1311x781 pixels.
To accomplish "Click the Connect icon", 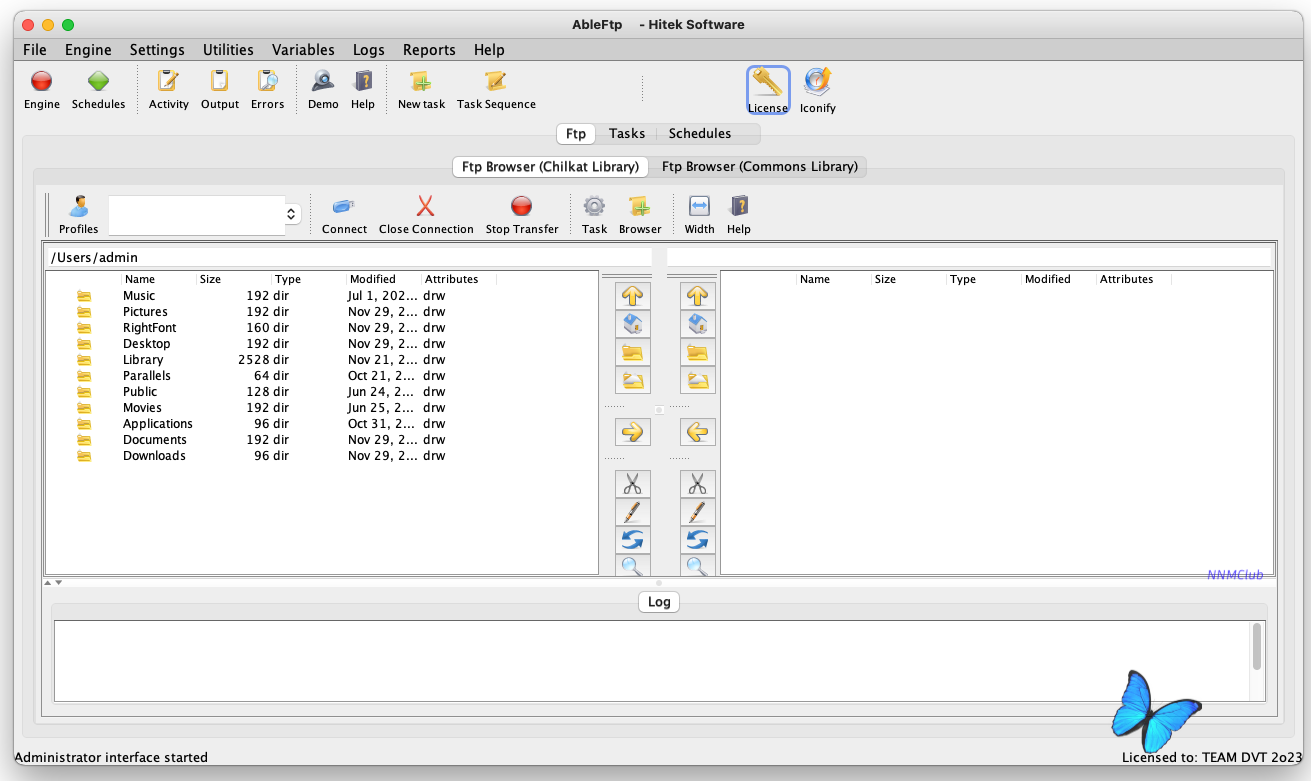I will click(x=344, y=206).
